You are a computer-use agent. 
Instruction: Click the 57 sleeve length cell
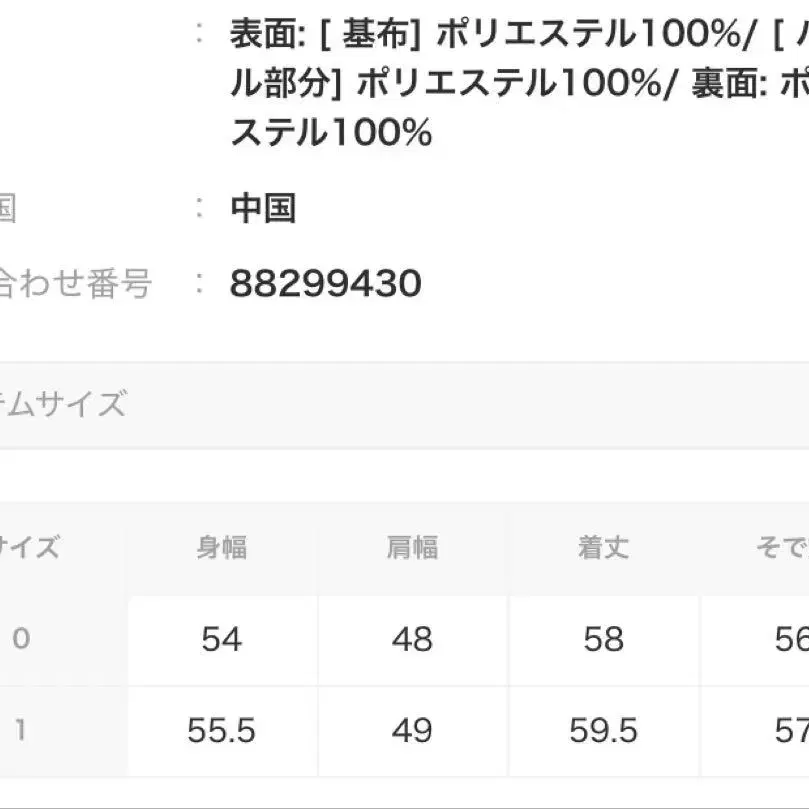790,731
